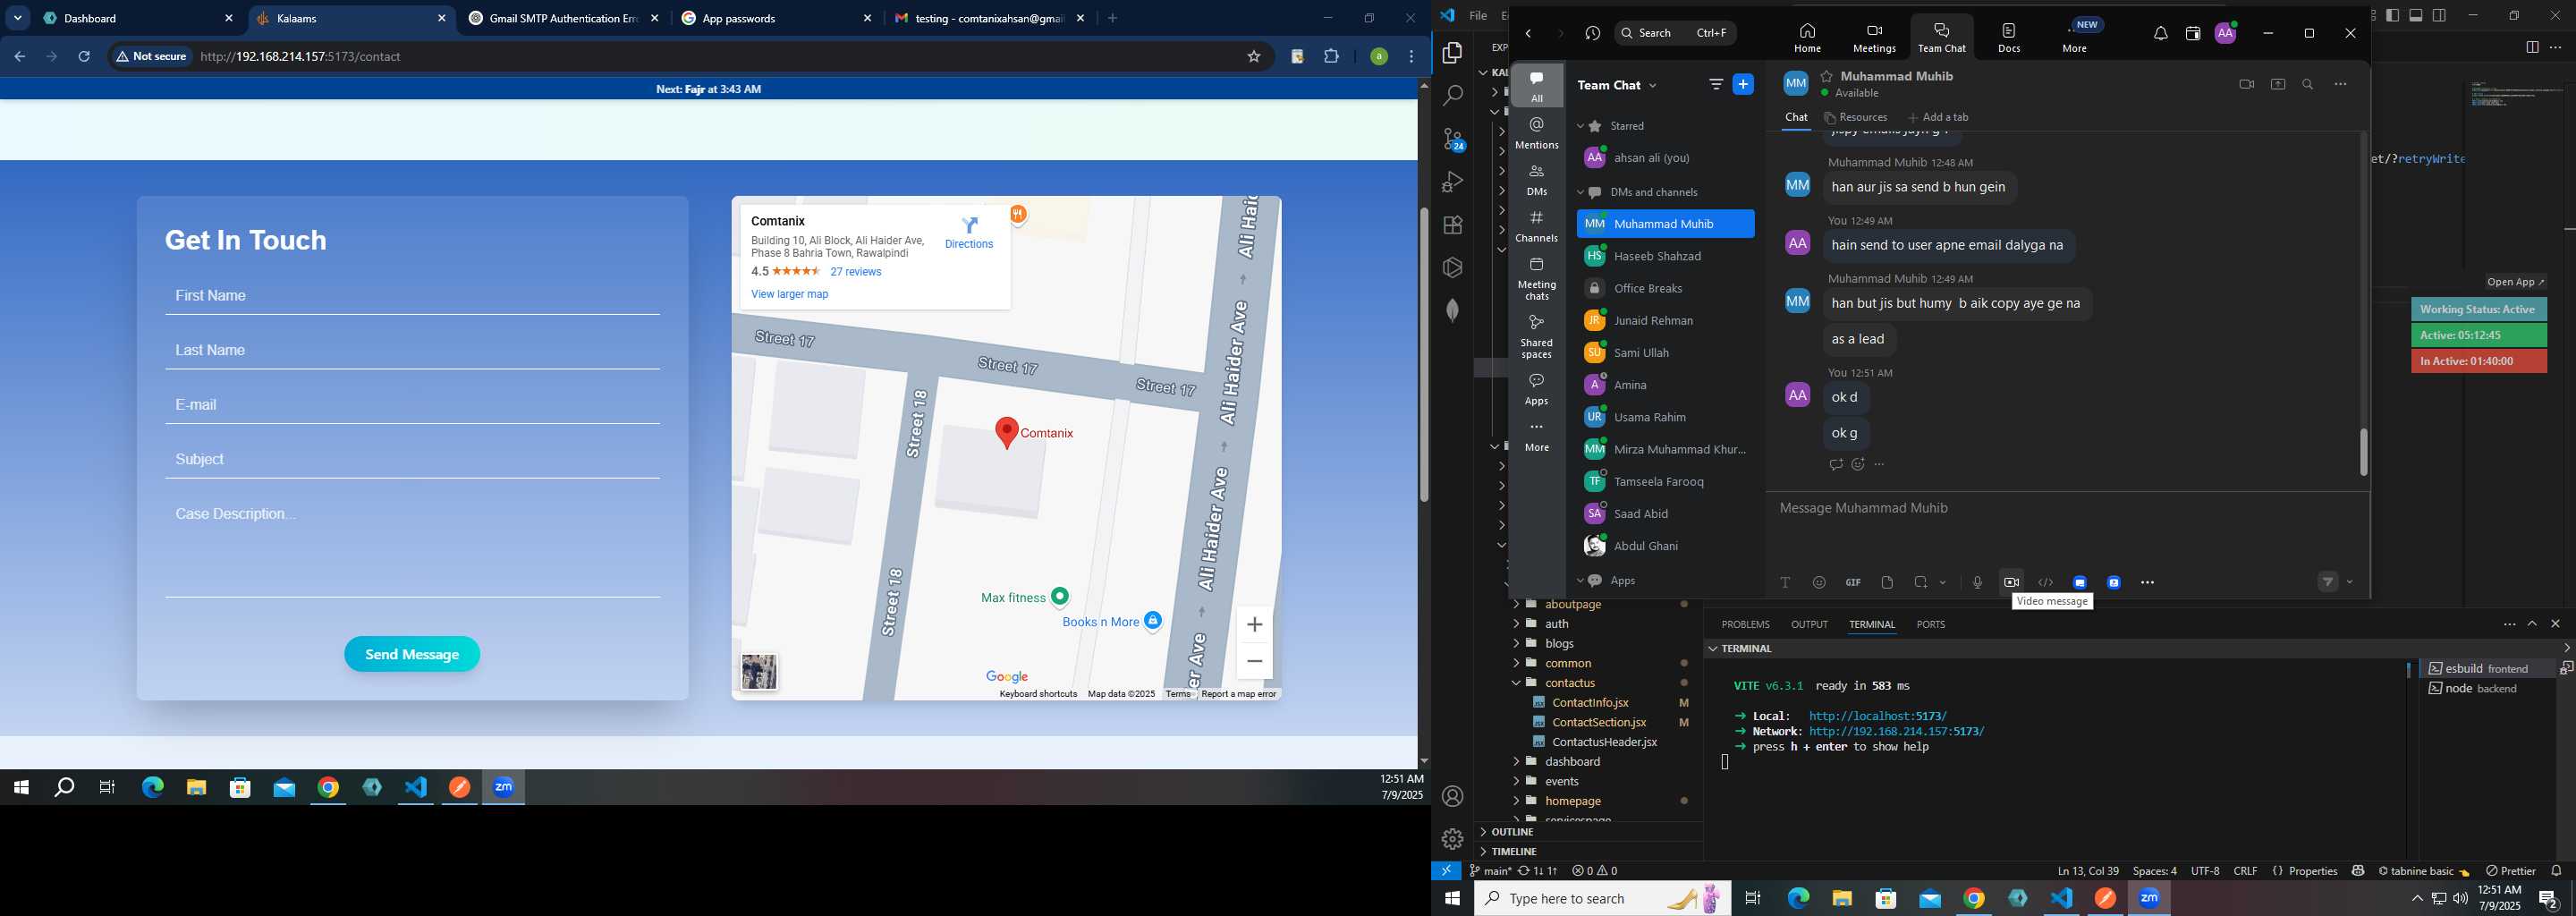The width and height of the screenshot is (2576, 916).
Task: Open the GIF picker in message toolbar
Action: click(x=1853, y=583)
